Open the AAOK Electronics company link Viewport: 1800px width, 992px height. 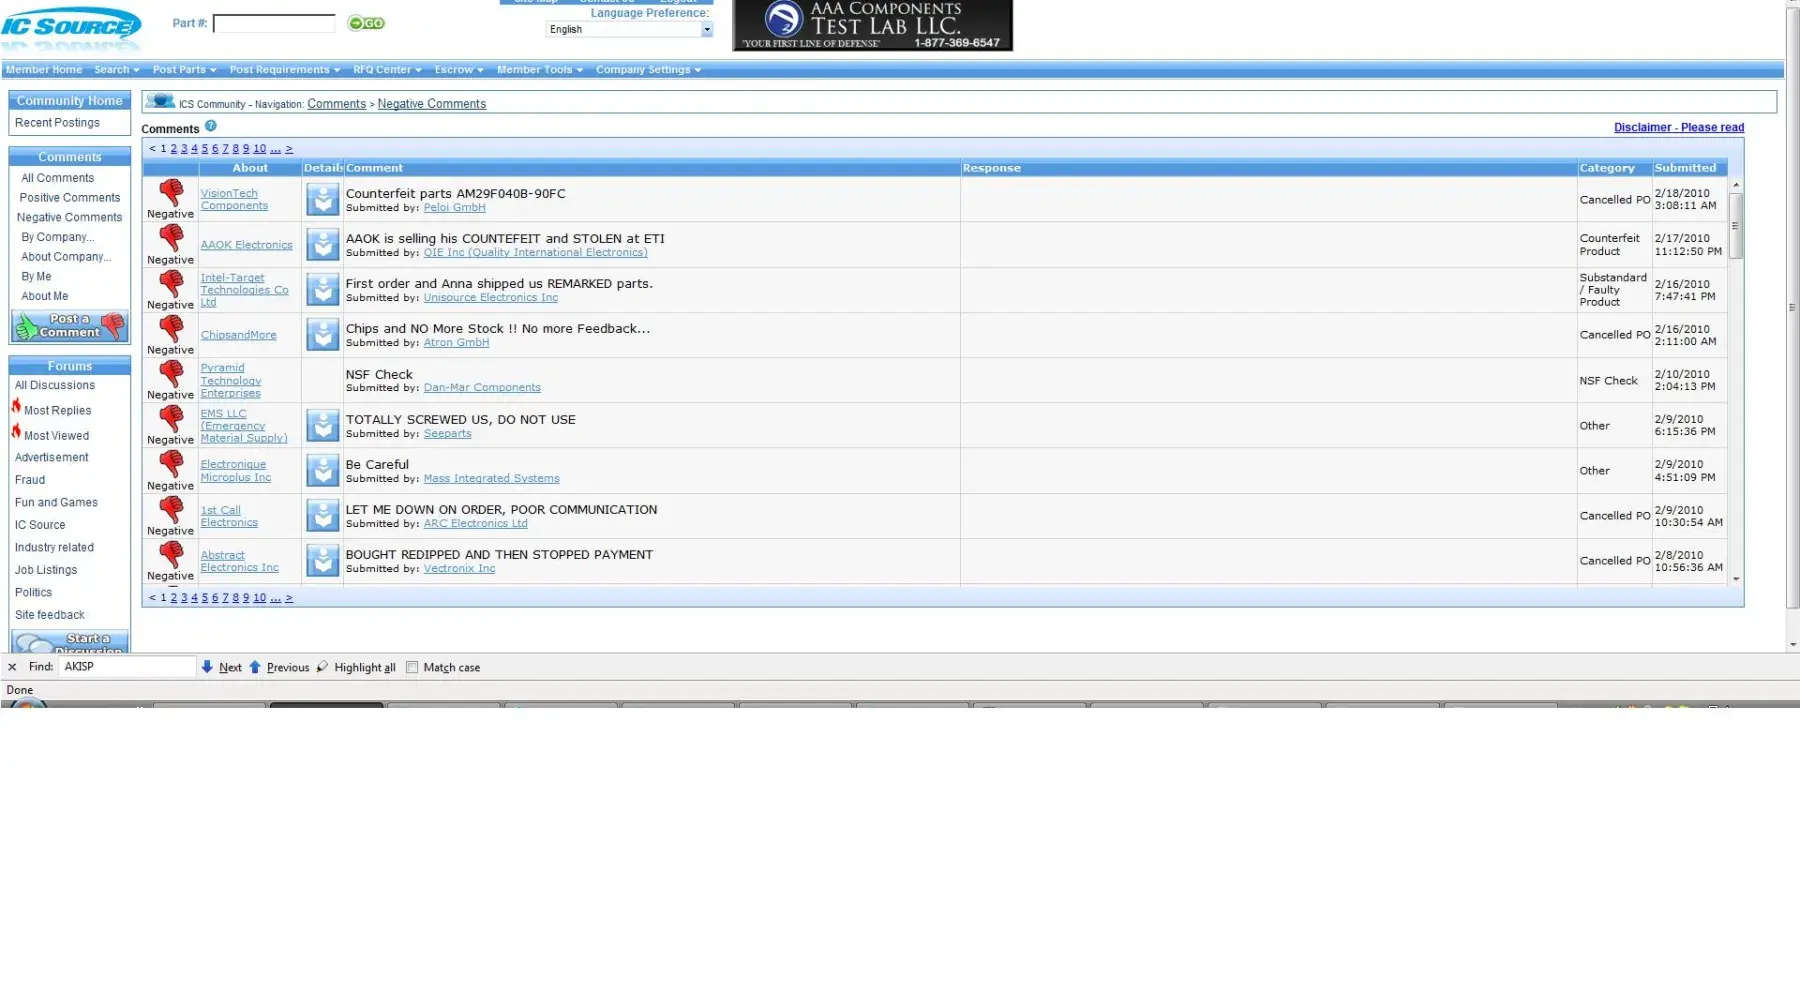click(x=246, y=245)
